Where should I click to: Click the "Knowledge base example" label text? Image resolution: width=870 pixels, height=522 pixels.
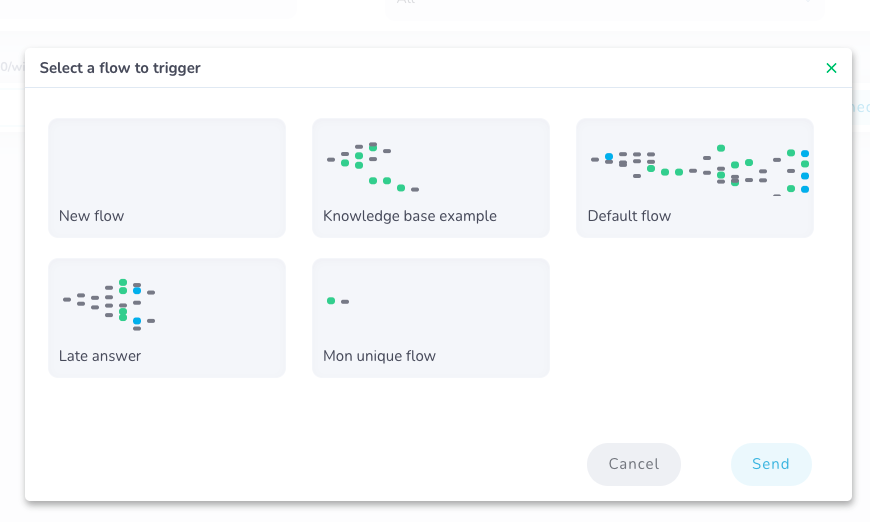coord(410,216)
